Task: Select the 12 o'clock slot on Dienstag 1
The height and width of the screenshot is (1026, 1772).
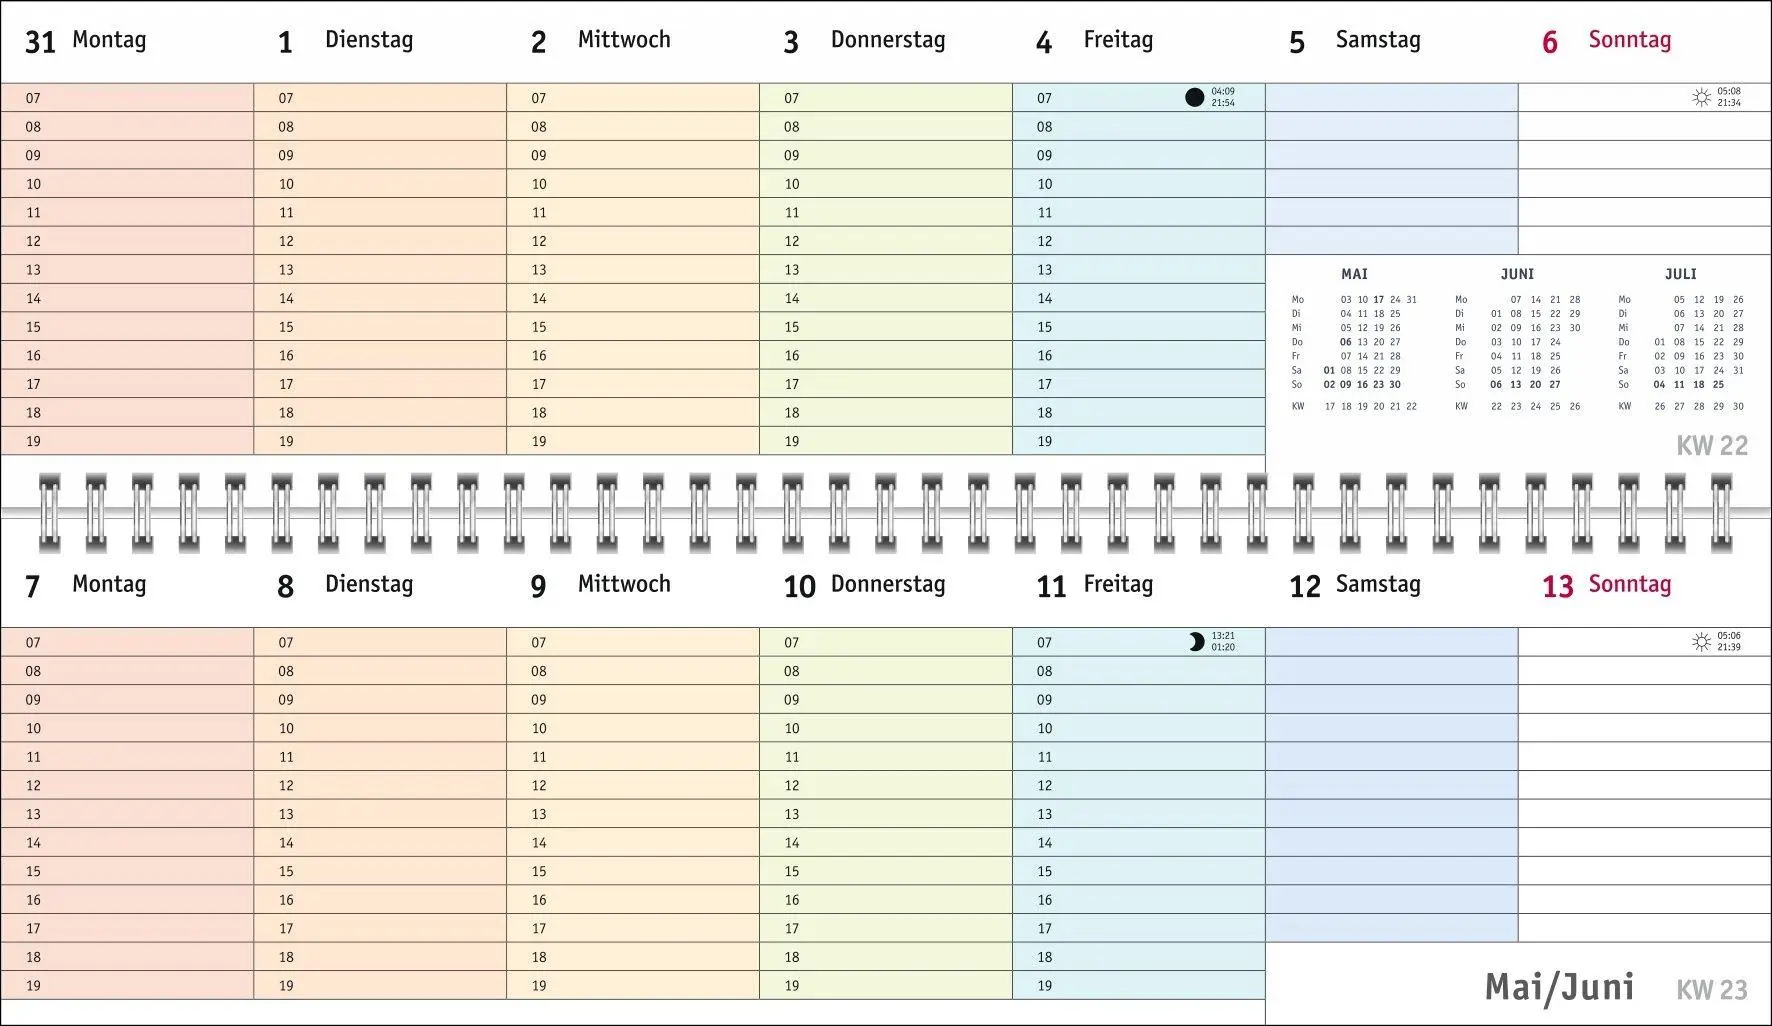Action: (x=380, y=241)
